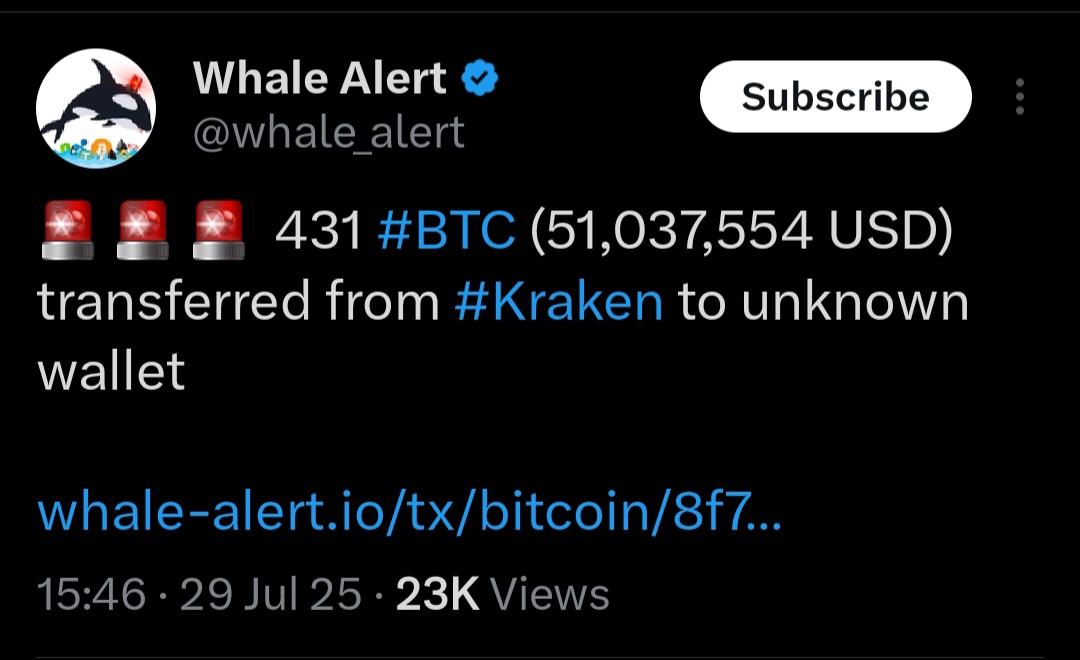Viewport: 1080px width, 660px height.
Task: Click the word "wallet" in tweet
Action: (112, 371)
